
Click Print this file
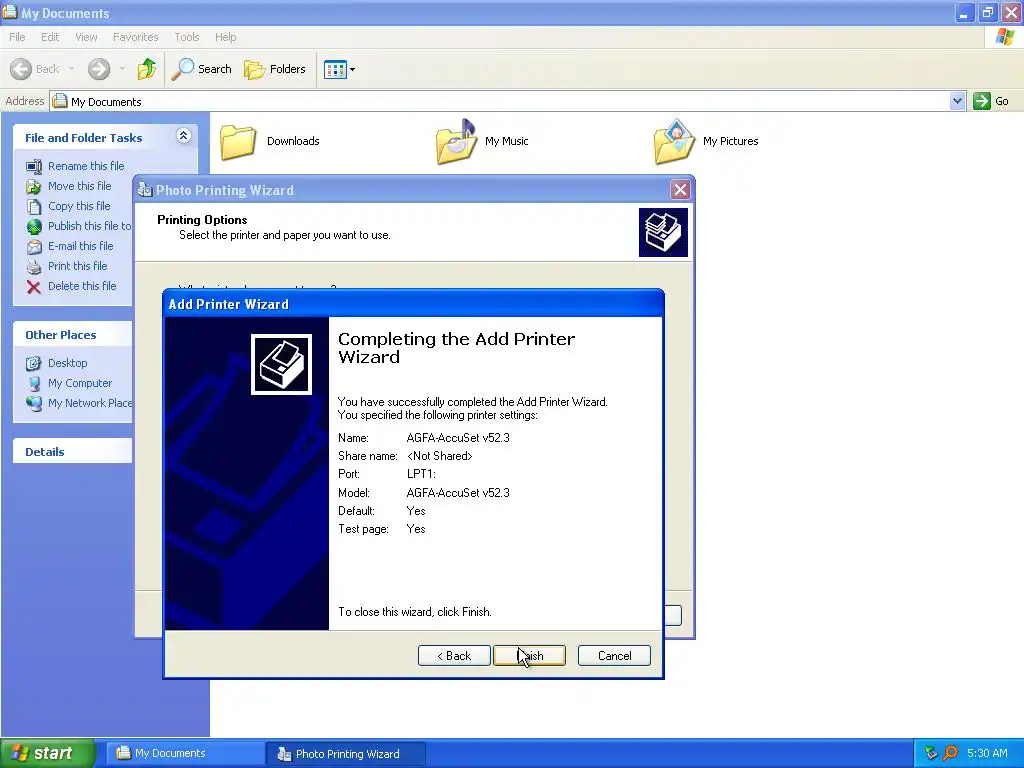click(x=77, y=266)
